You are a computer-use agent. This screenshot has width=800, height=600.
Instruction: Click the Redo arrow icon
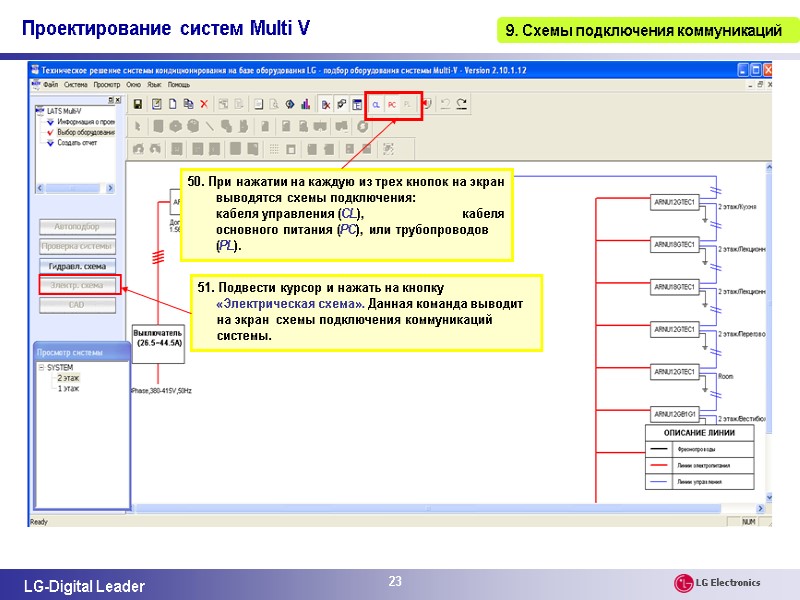tap(462, 104)
